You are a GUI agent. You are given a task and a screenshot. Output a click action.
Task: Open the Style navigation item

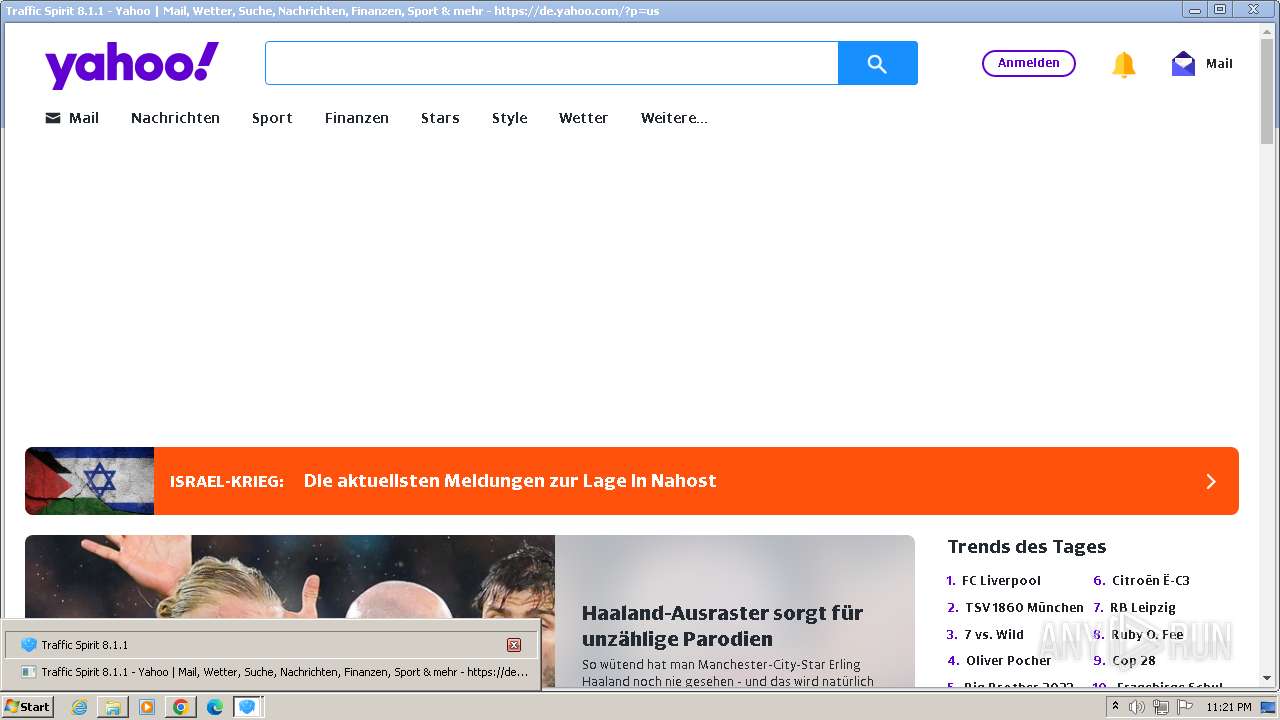point(509,118)
